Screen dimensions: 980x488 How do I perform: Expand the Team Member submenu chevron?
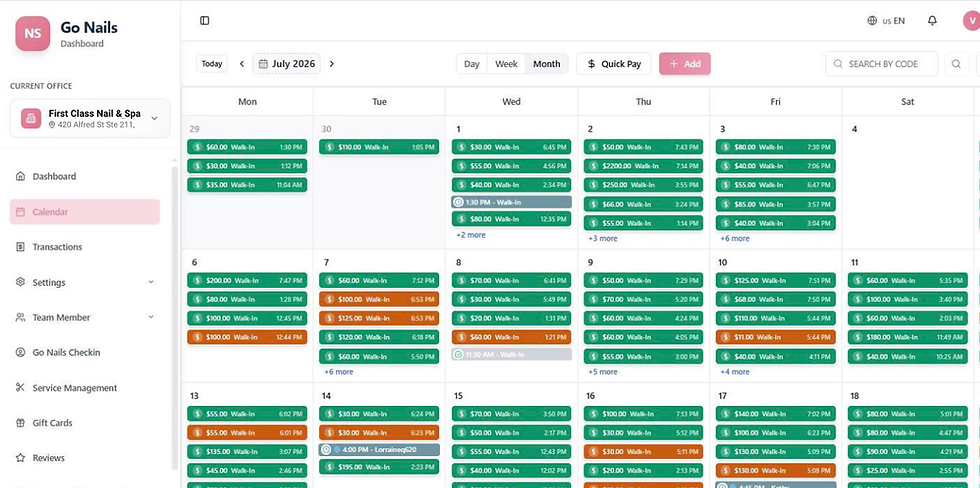pos(151,317)
